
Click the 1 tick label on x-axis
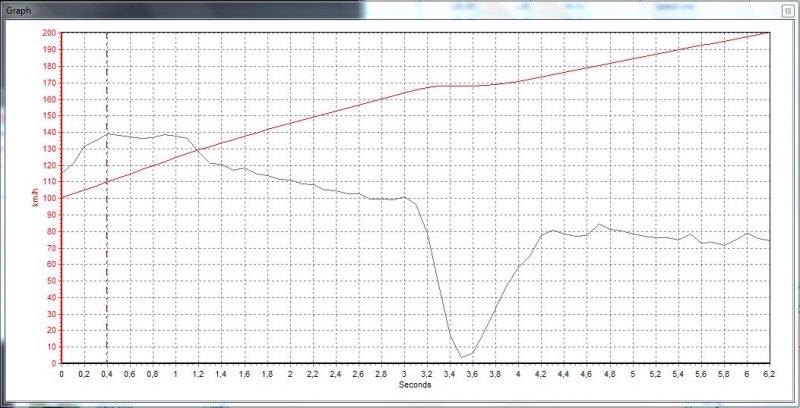coord(176,374)
